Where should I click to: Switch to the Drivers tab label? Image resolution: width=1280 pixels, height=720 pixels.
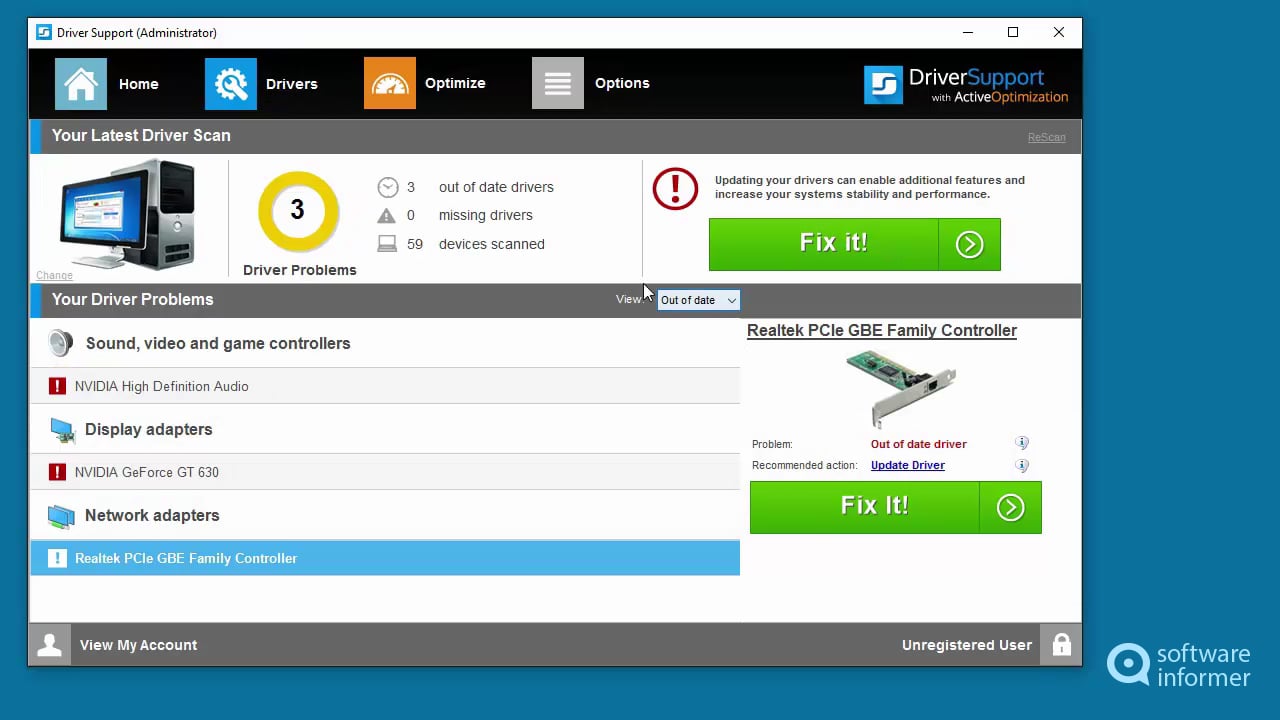(x=292, y=84)
